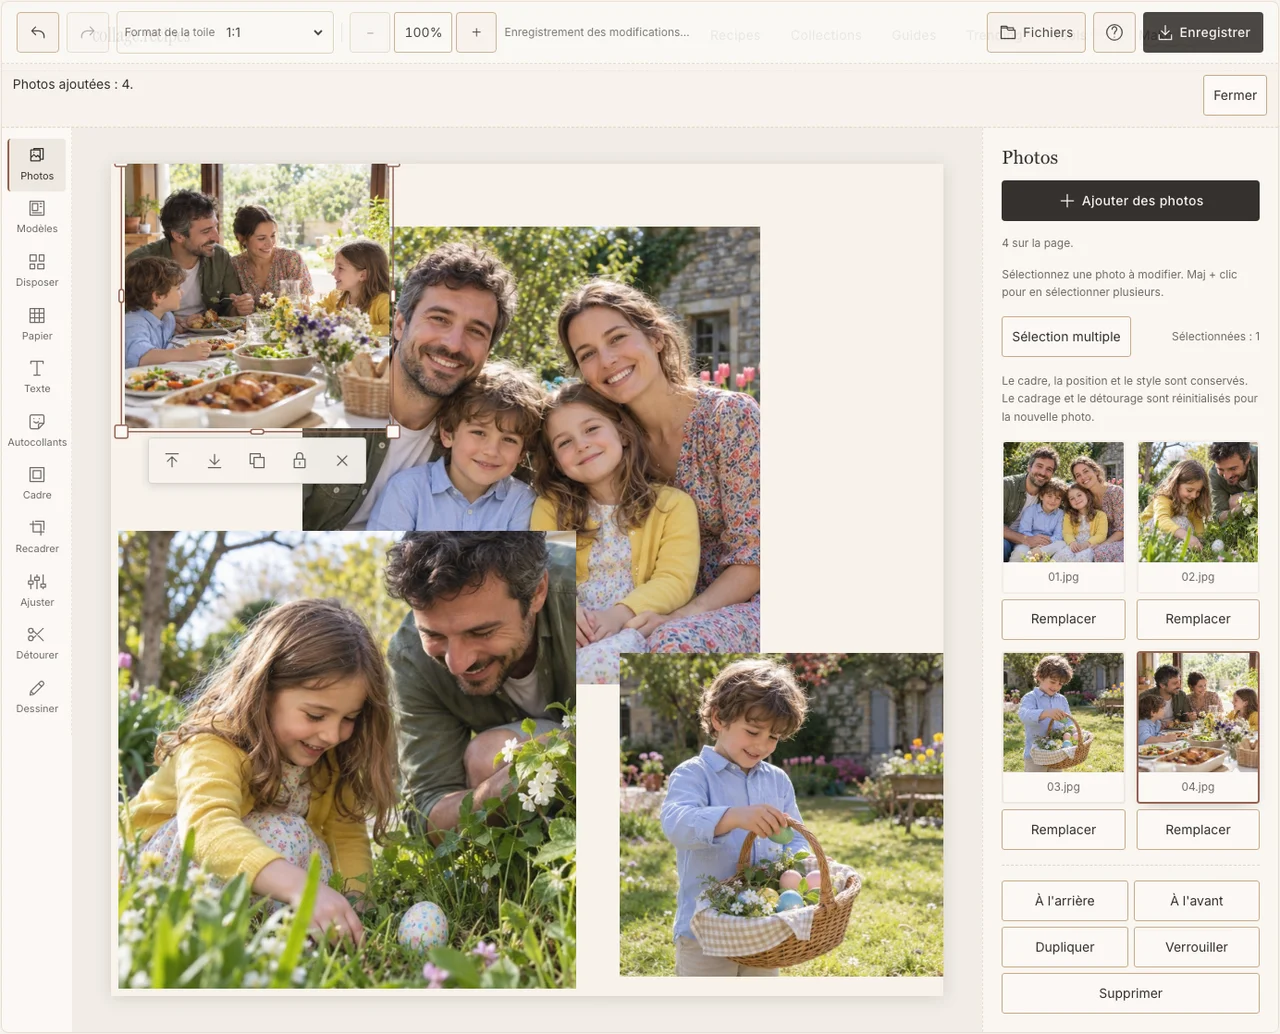The width and height of the screenshot is (1280, 1034).
Task: Increase zoom with the plus button
Action: pos(476,33)
